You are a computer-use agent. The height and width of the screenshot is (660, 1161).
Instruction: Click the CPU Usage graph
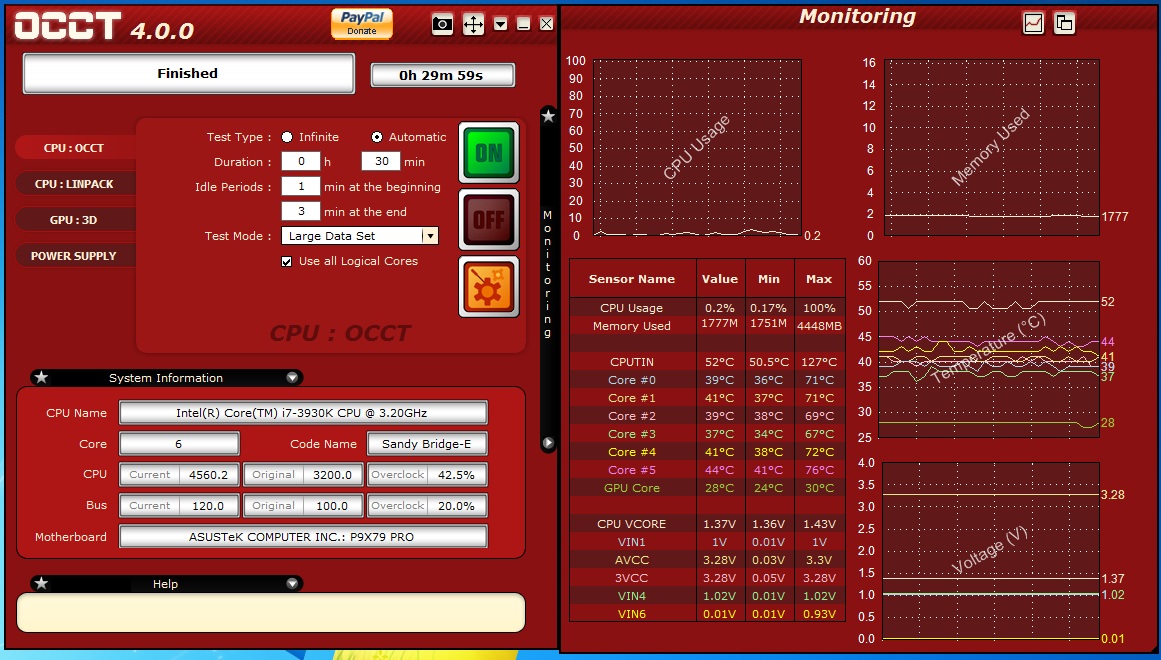pyautogui.click(x=697, y=147)
